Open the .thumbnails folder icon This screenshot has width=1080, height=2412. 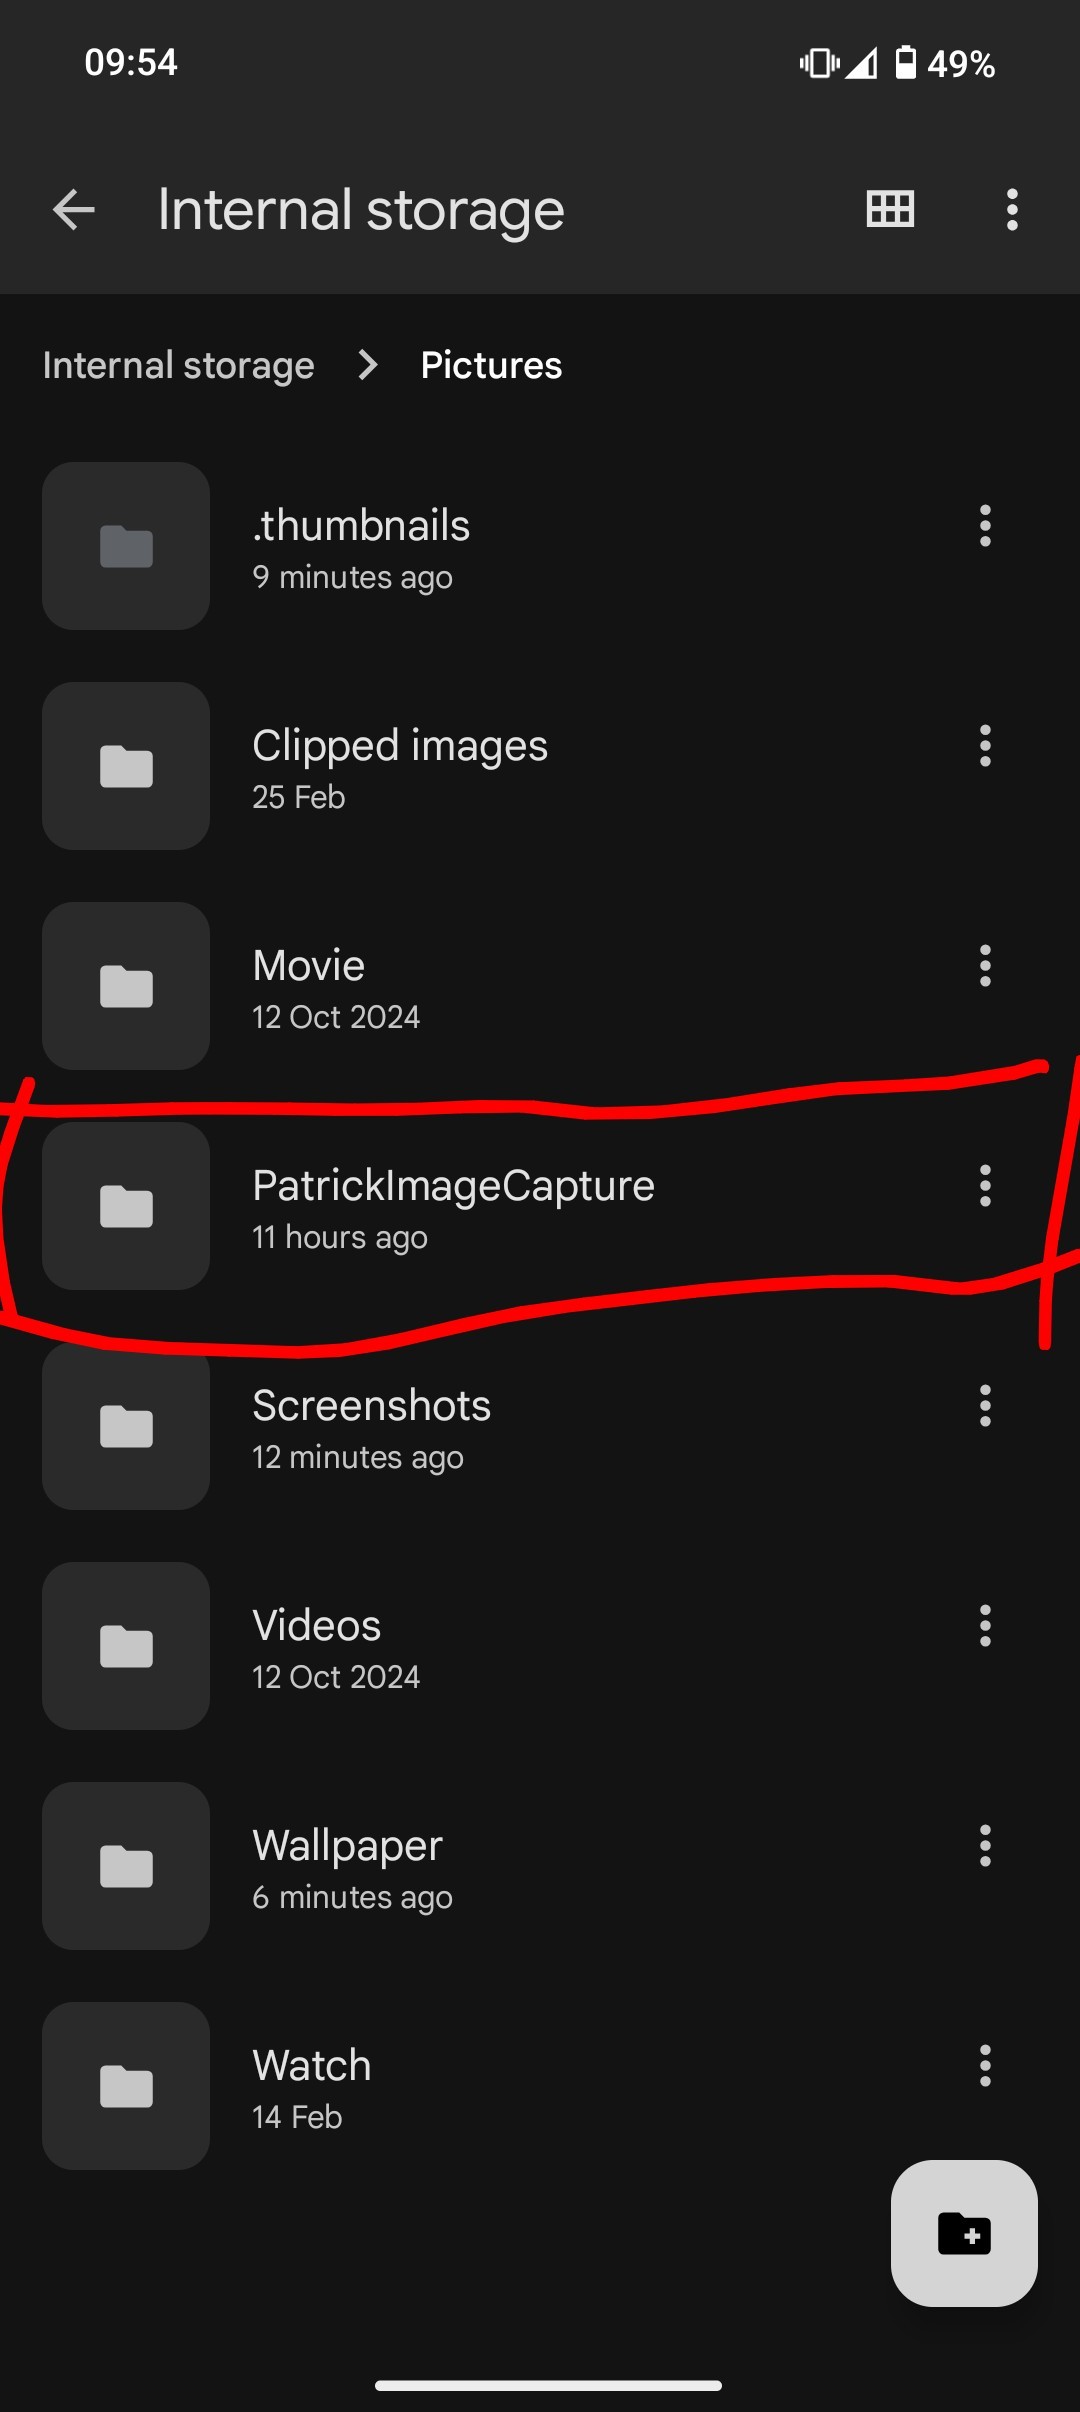coord(126,546)
